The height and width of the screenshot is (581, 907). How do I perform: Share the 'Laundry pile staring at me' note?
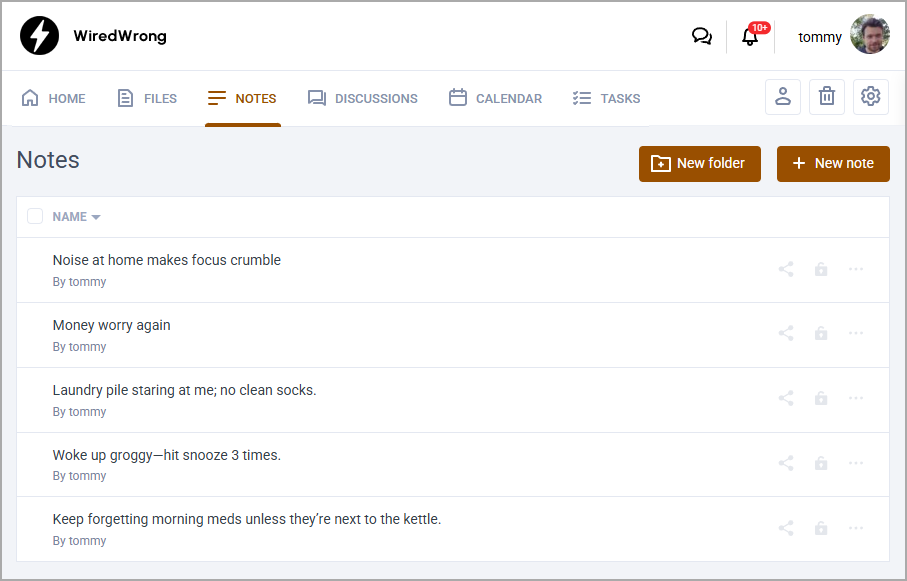coord(786,399)
